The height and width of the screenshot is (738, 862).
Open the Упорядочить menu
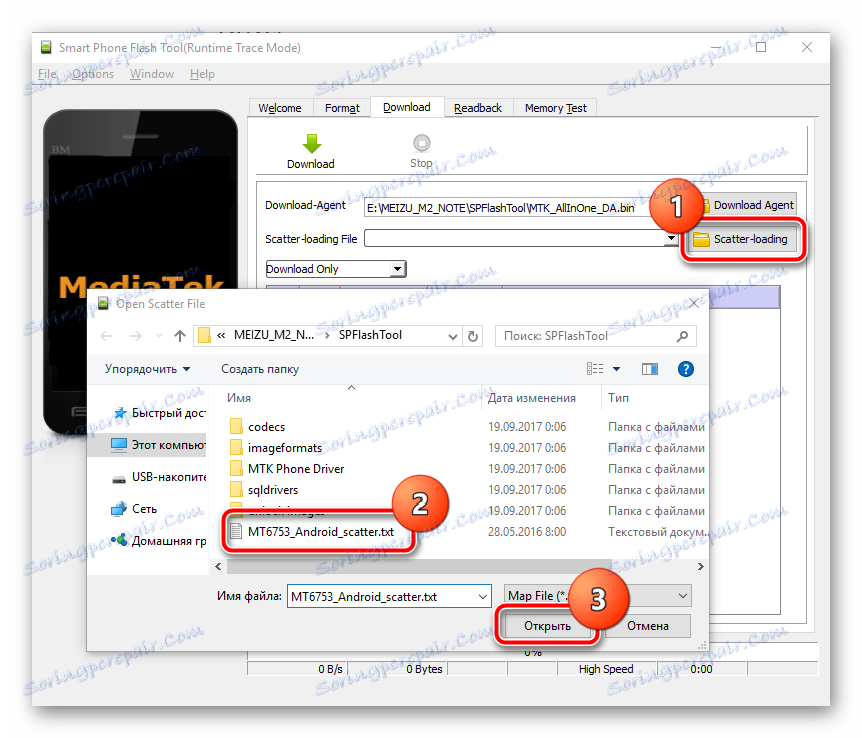pos(147,369)
